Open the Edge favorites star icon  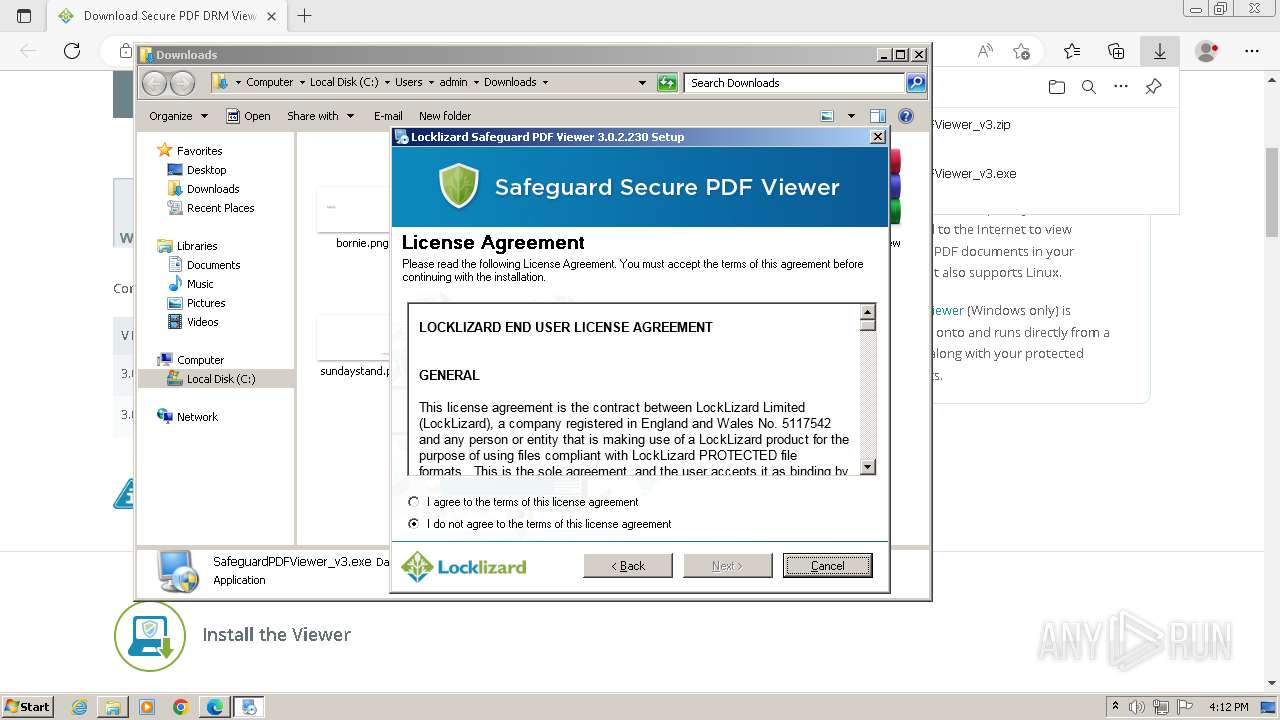pos(1072,51)
